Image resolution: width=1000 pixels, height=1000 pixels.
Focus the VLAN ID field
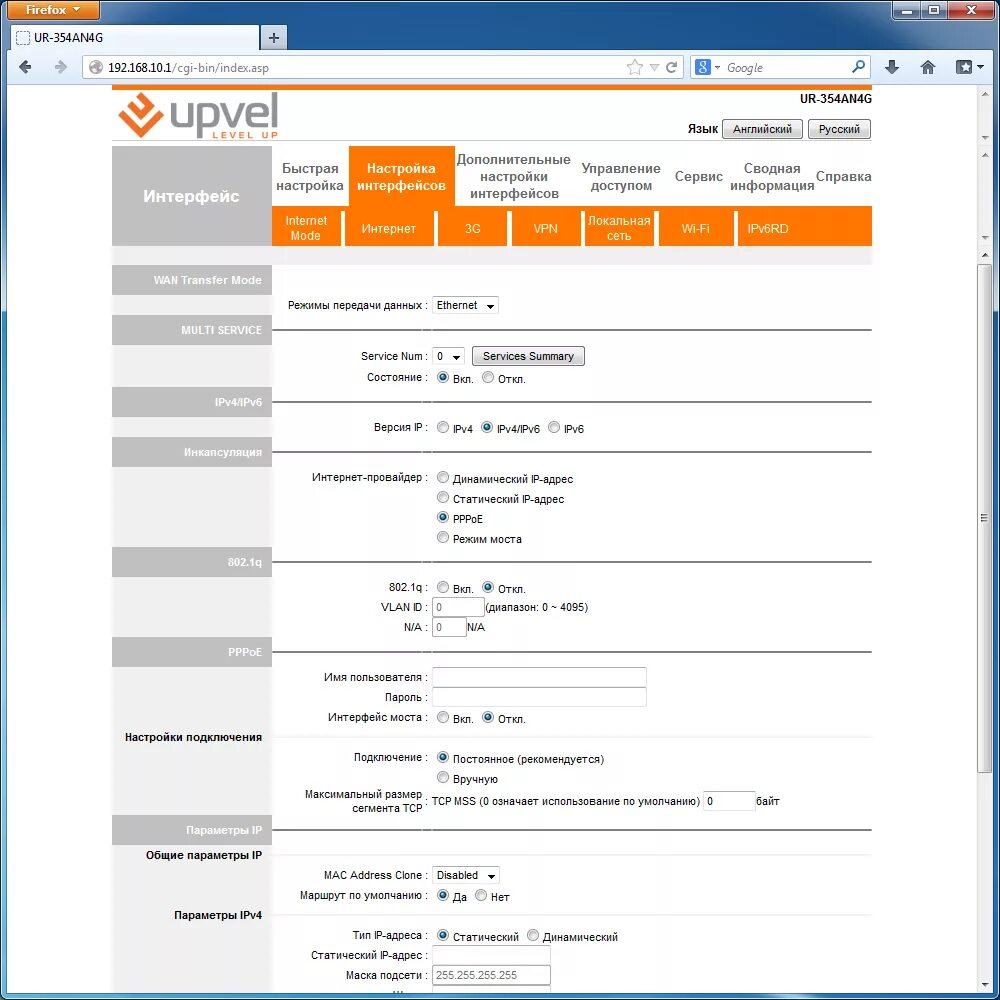pos(458,607)
